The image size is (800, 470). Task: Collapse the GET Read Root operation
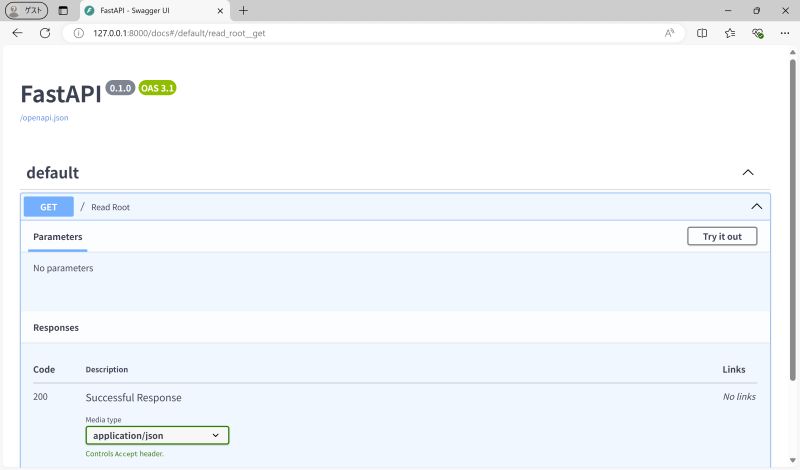tap(757, 207)
